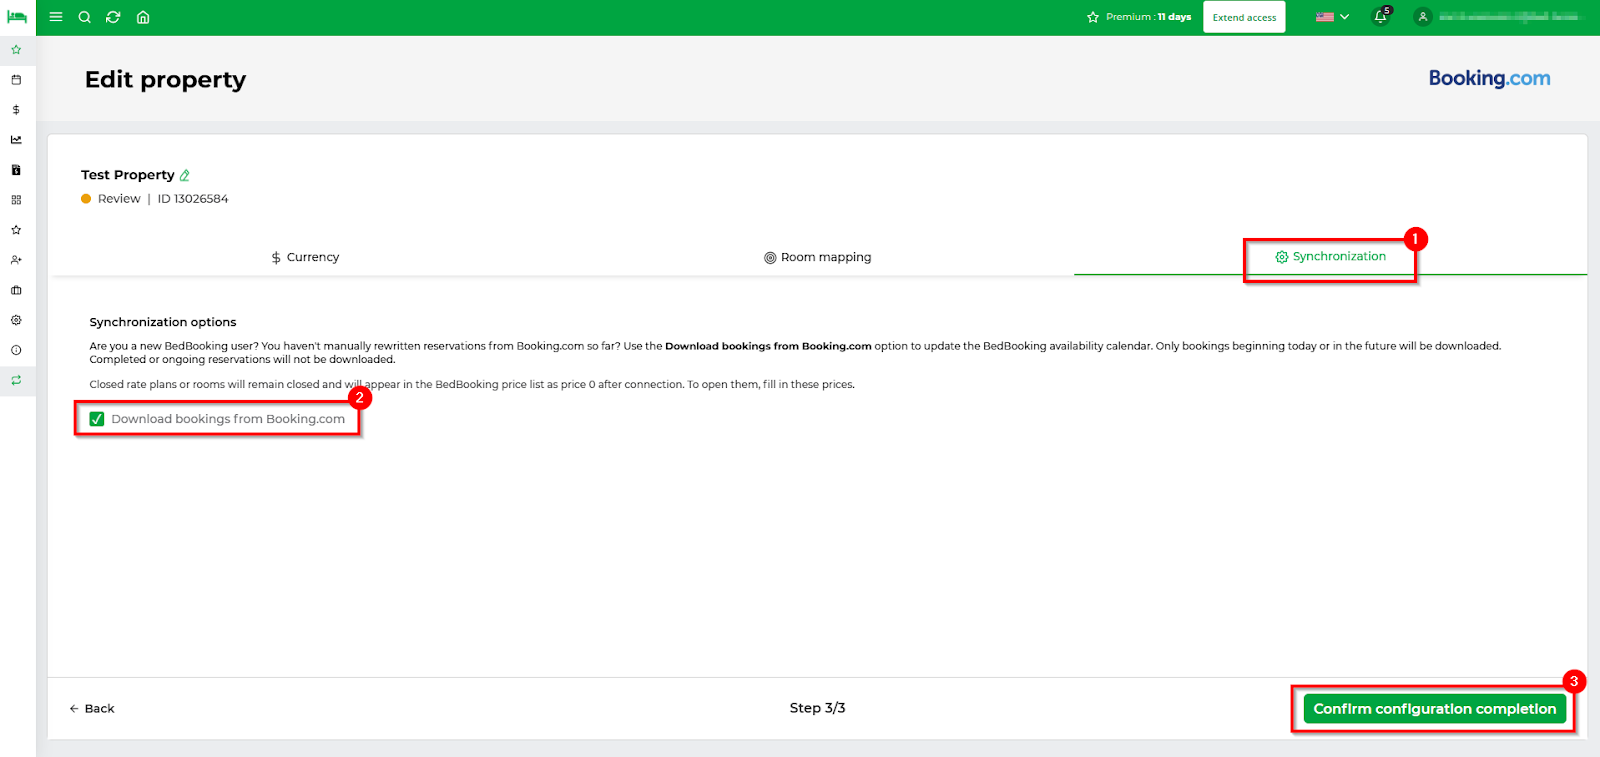Click the Step 3/3 indicator
This screenshot has width=1600, height=757.
(x=817, y=708)
